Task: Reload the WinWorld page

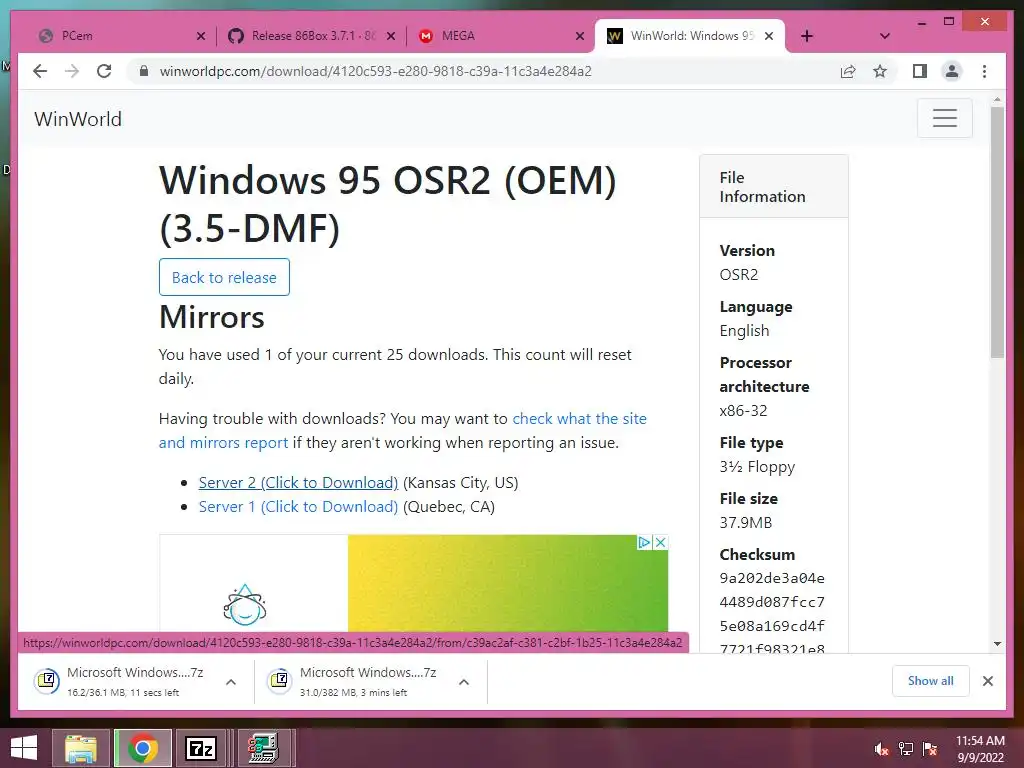Action: point(104,71)
